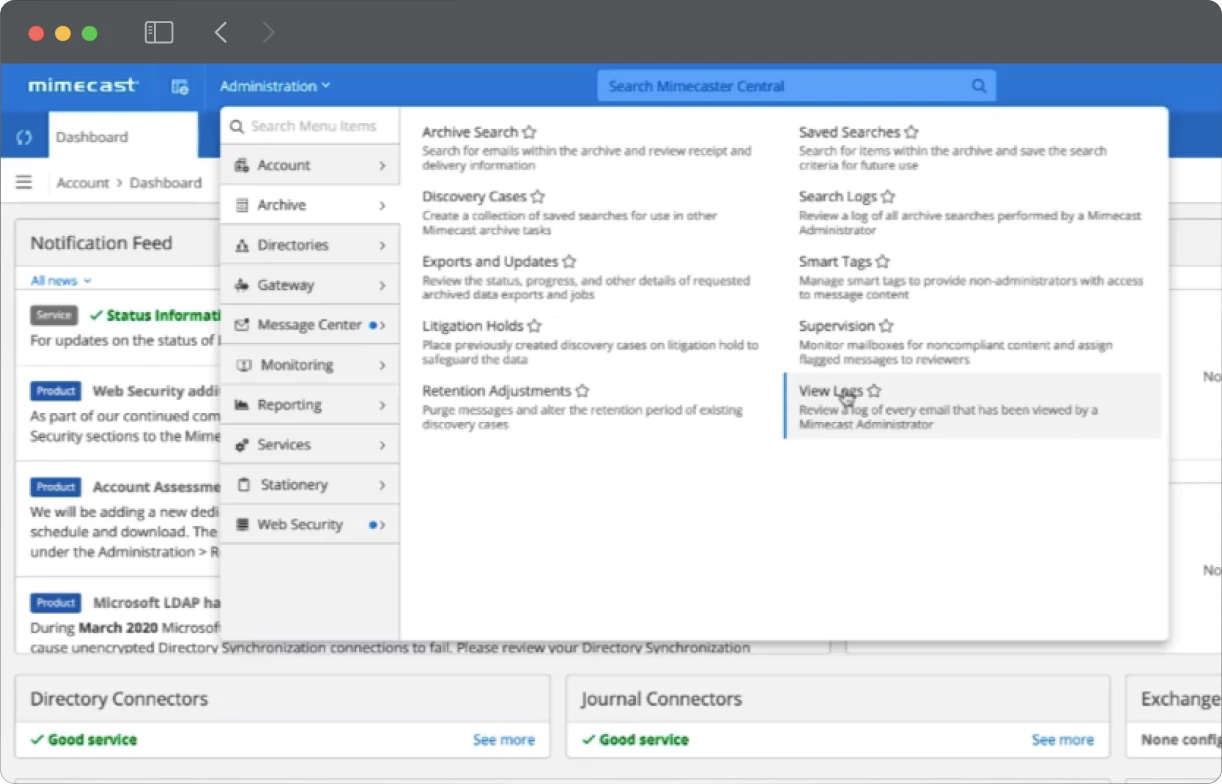
Task: Click the Mimecast logo
Action: pos(83,86)
